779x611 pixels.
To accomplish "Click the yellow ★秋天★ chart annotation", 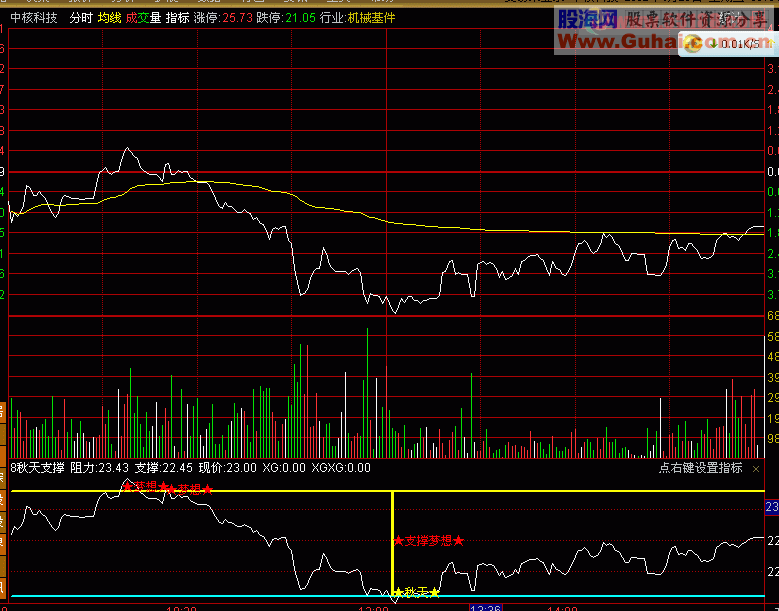I will pyautogui.click(x=416, y=592).
